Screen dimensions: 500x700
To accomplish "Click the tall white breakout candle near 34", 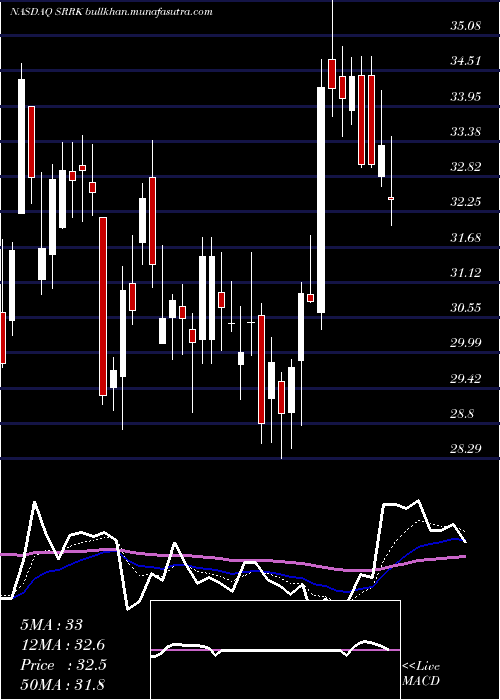I will click(321, 200).
